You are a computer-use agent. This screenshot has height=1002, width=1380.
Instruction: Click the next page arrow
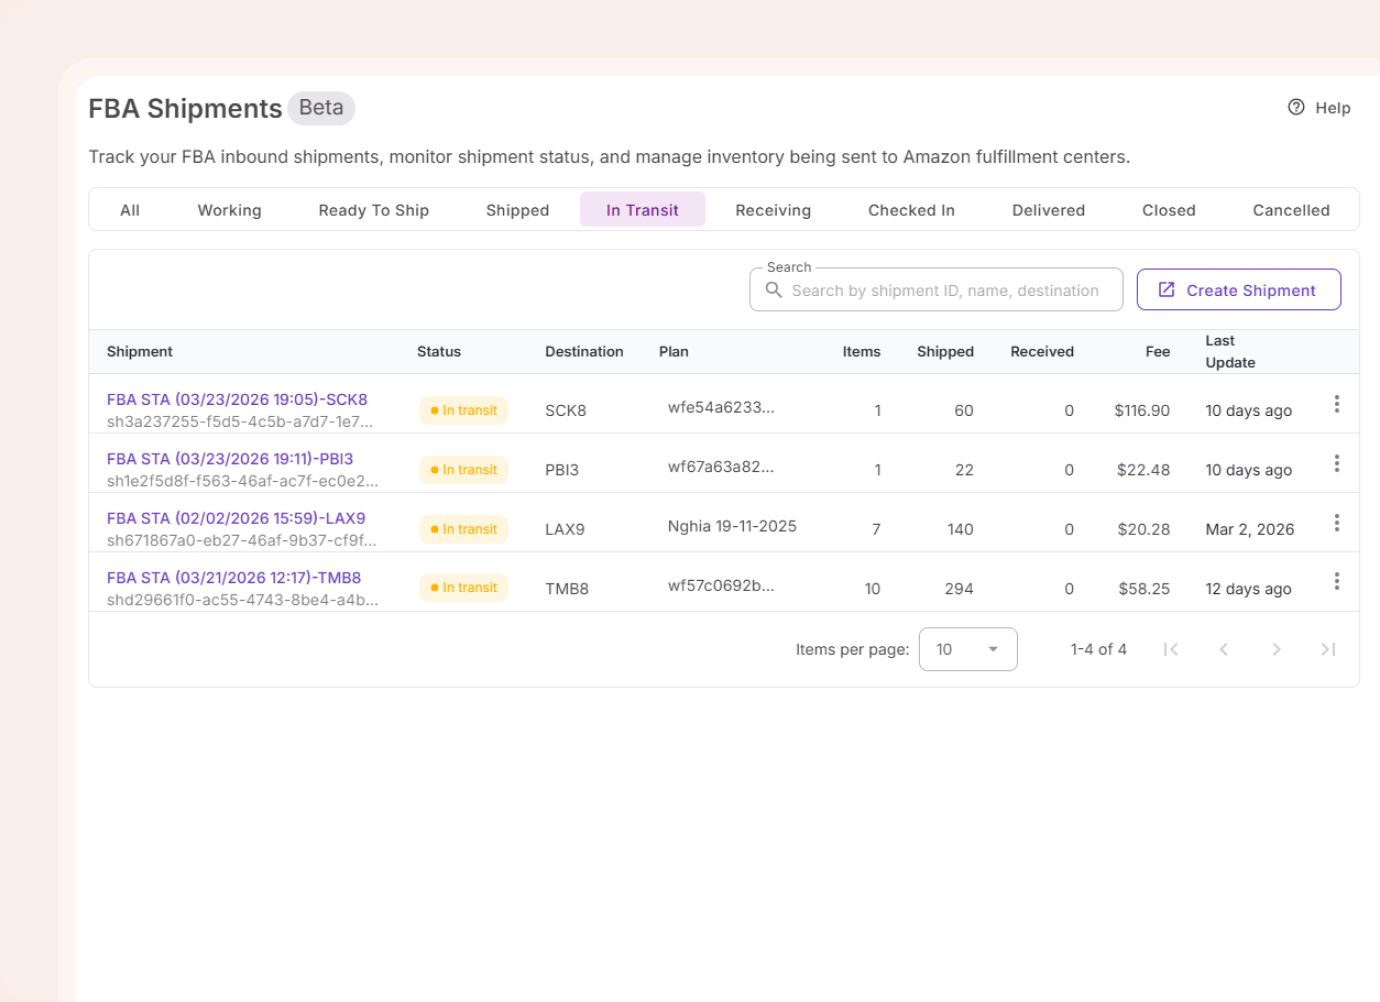[1277, 649]
